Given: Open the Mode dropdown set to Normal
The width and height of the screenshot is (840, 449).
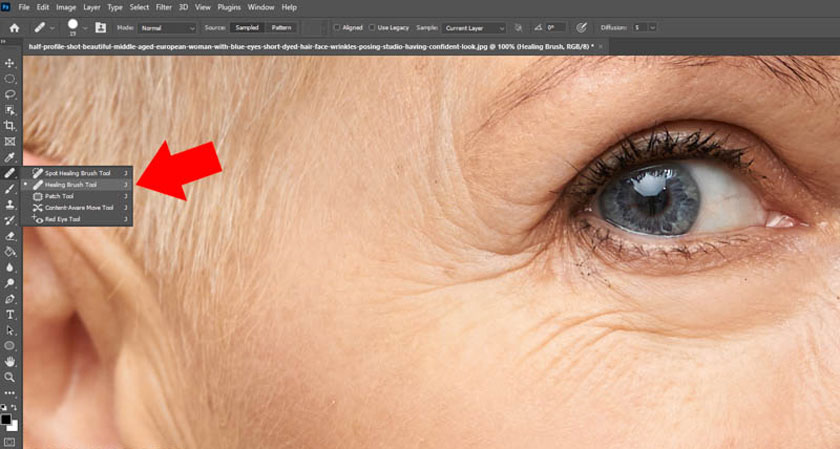Looking at the screenshot, I should pos(168,28).
